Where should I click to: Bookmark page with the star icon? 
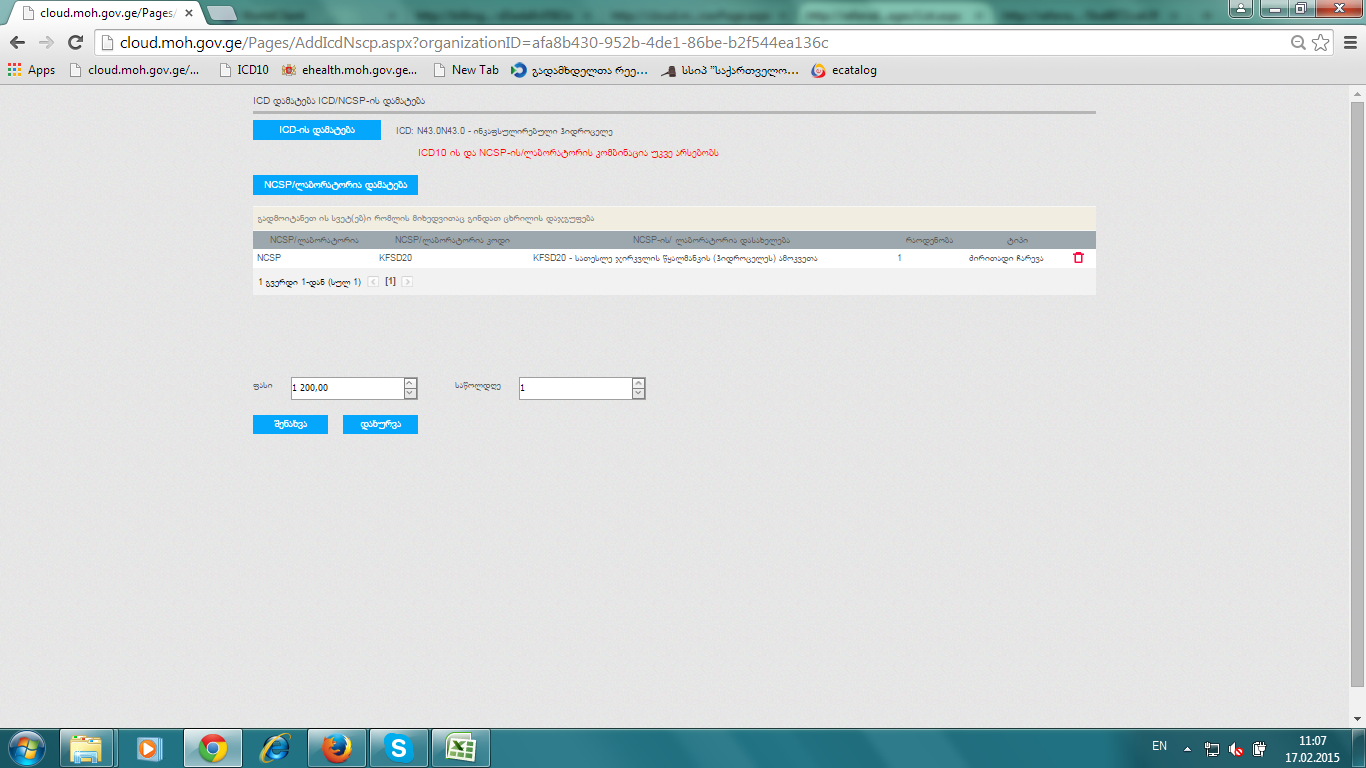tap(1320, 43)
